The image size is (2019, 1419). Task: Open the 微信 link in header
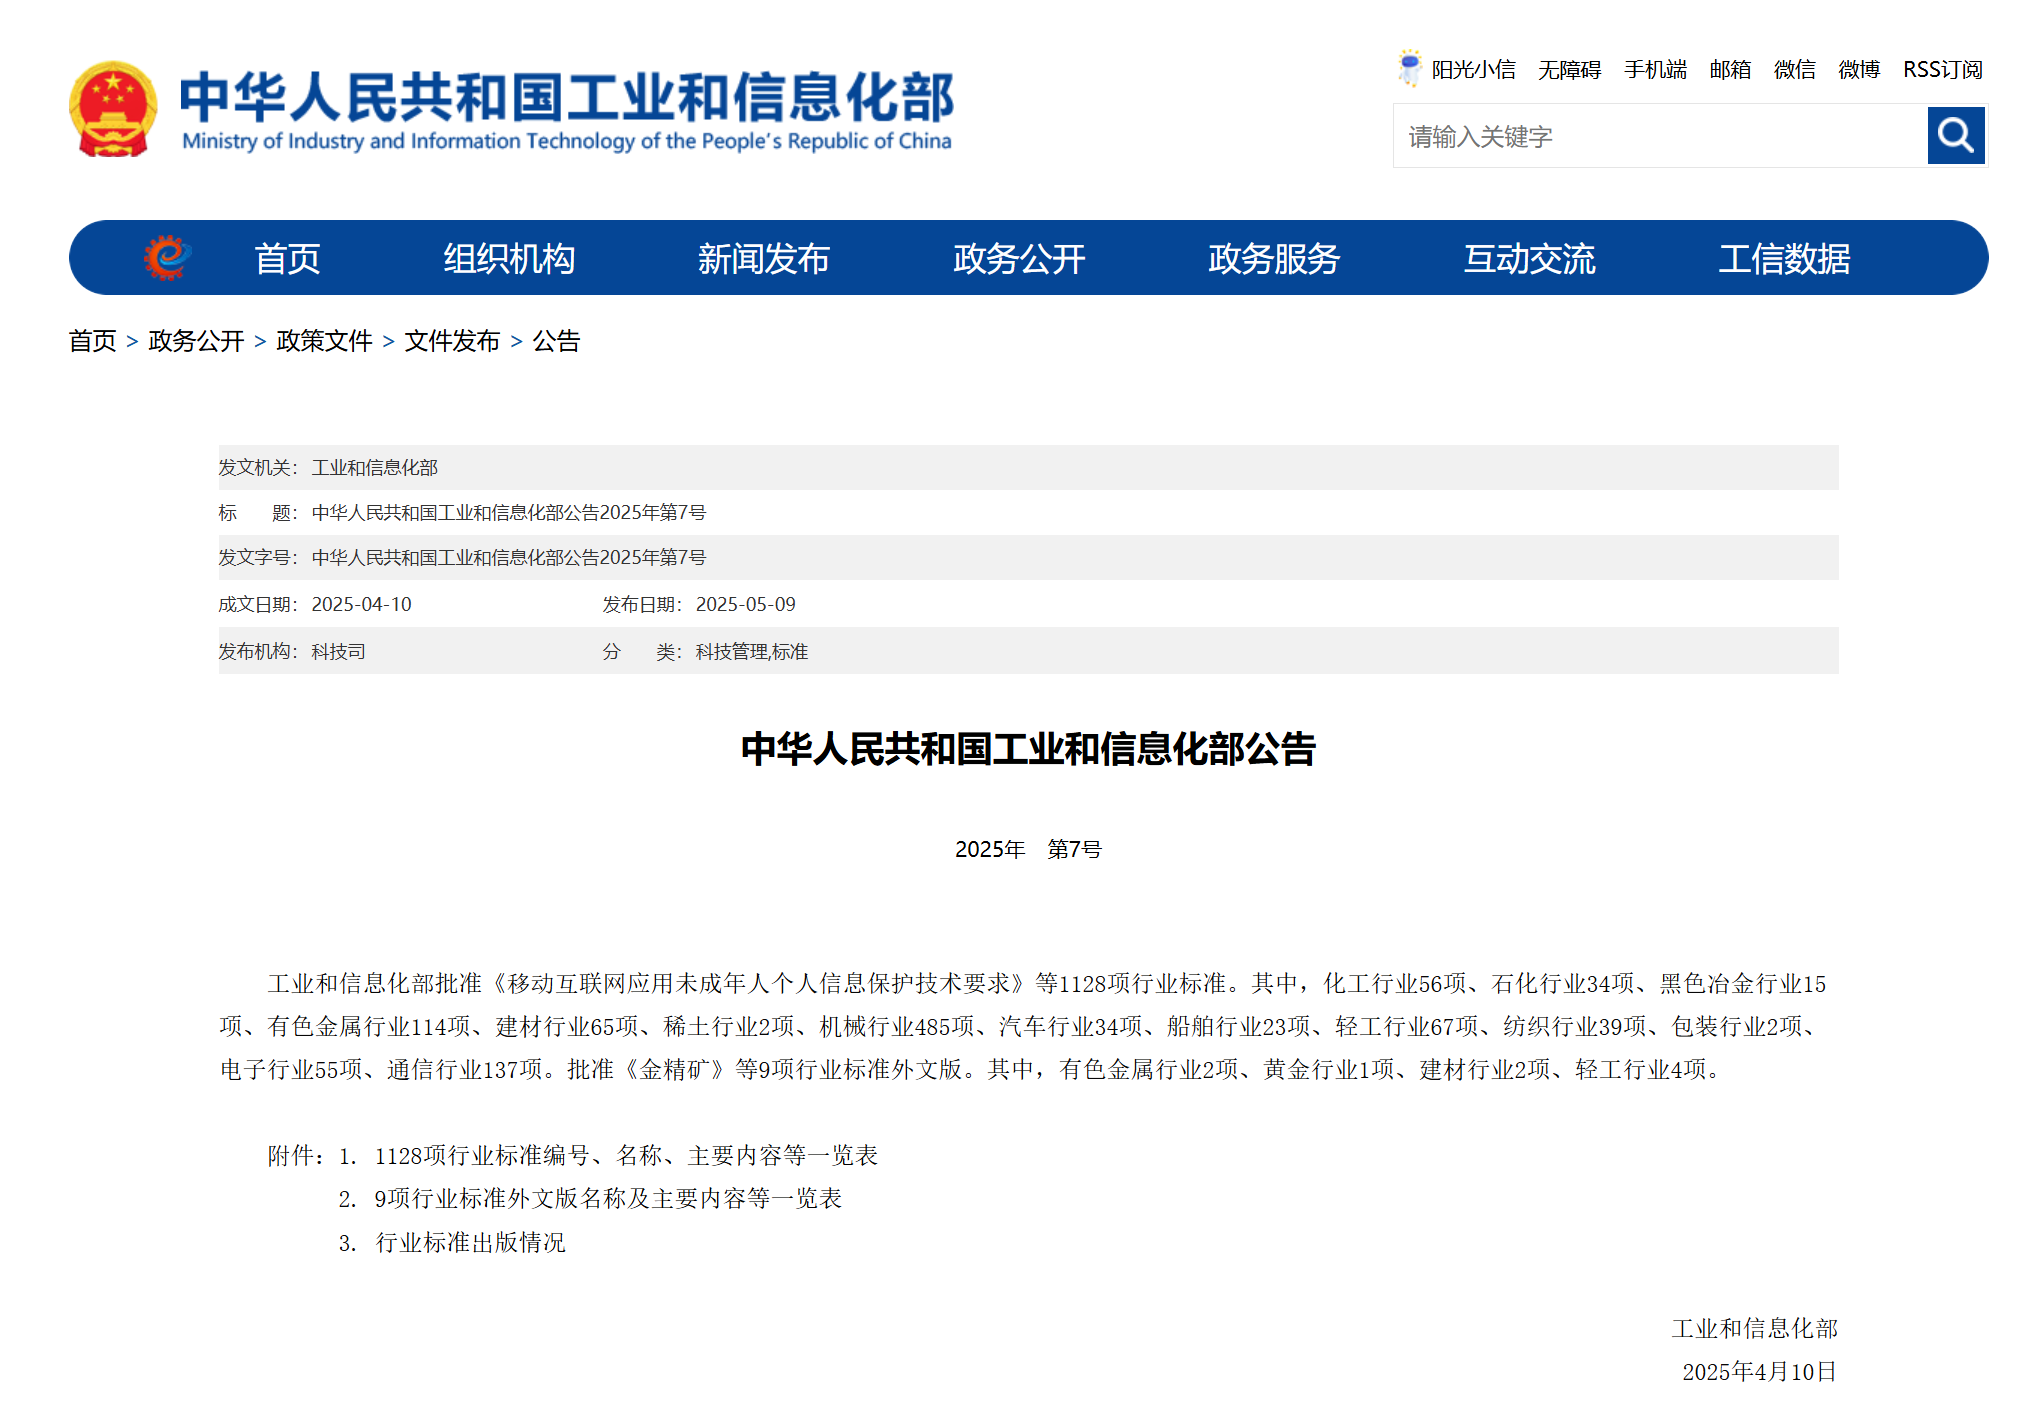click(x=1794, y=69)
